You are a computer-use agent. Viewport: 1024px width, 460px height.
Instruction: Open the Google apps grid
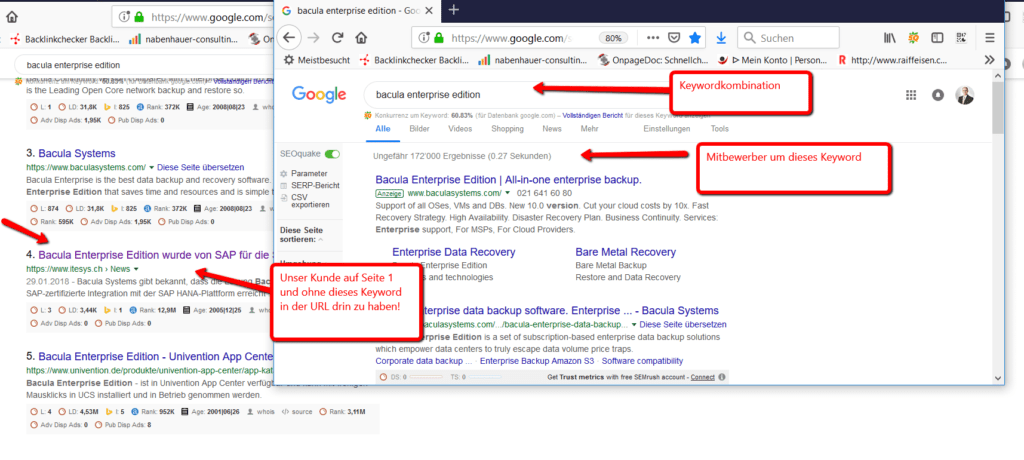coord(910,95)
